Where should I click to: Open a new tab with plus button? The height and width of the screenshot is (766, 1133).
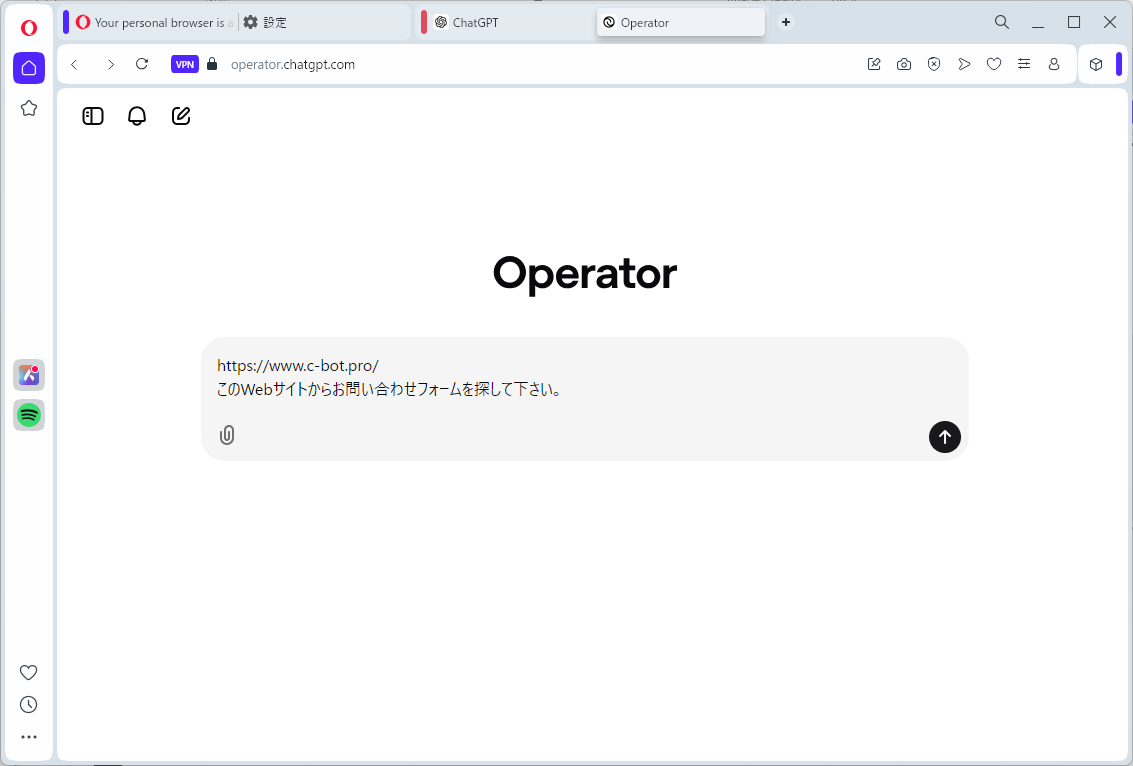785,22
